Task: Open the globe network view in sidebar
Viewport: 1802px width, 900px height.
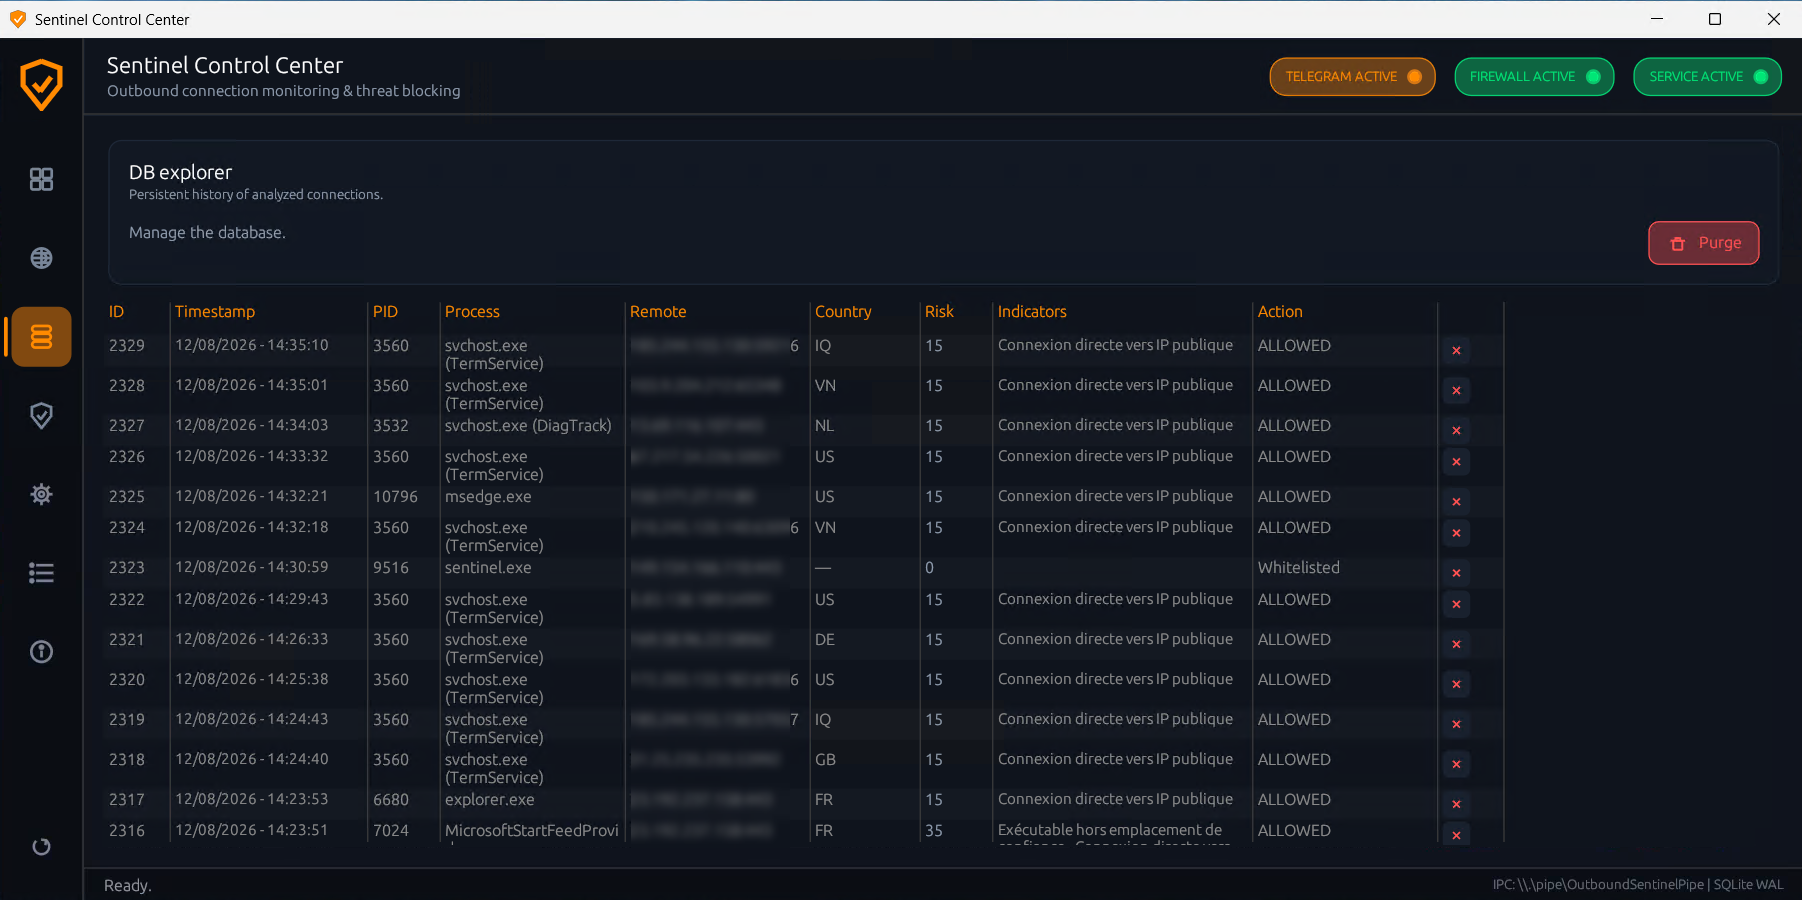Action: 41,258
